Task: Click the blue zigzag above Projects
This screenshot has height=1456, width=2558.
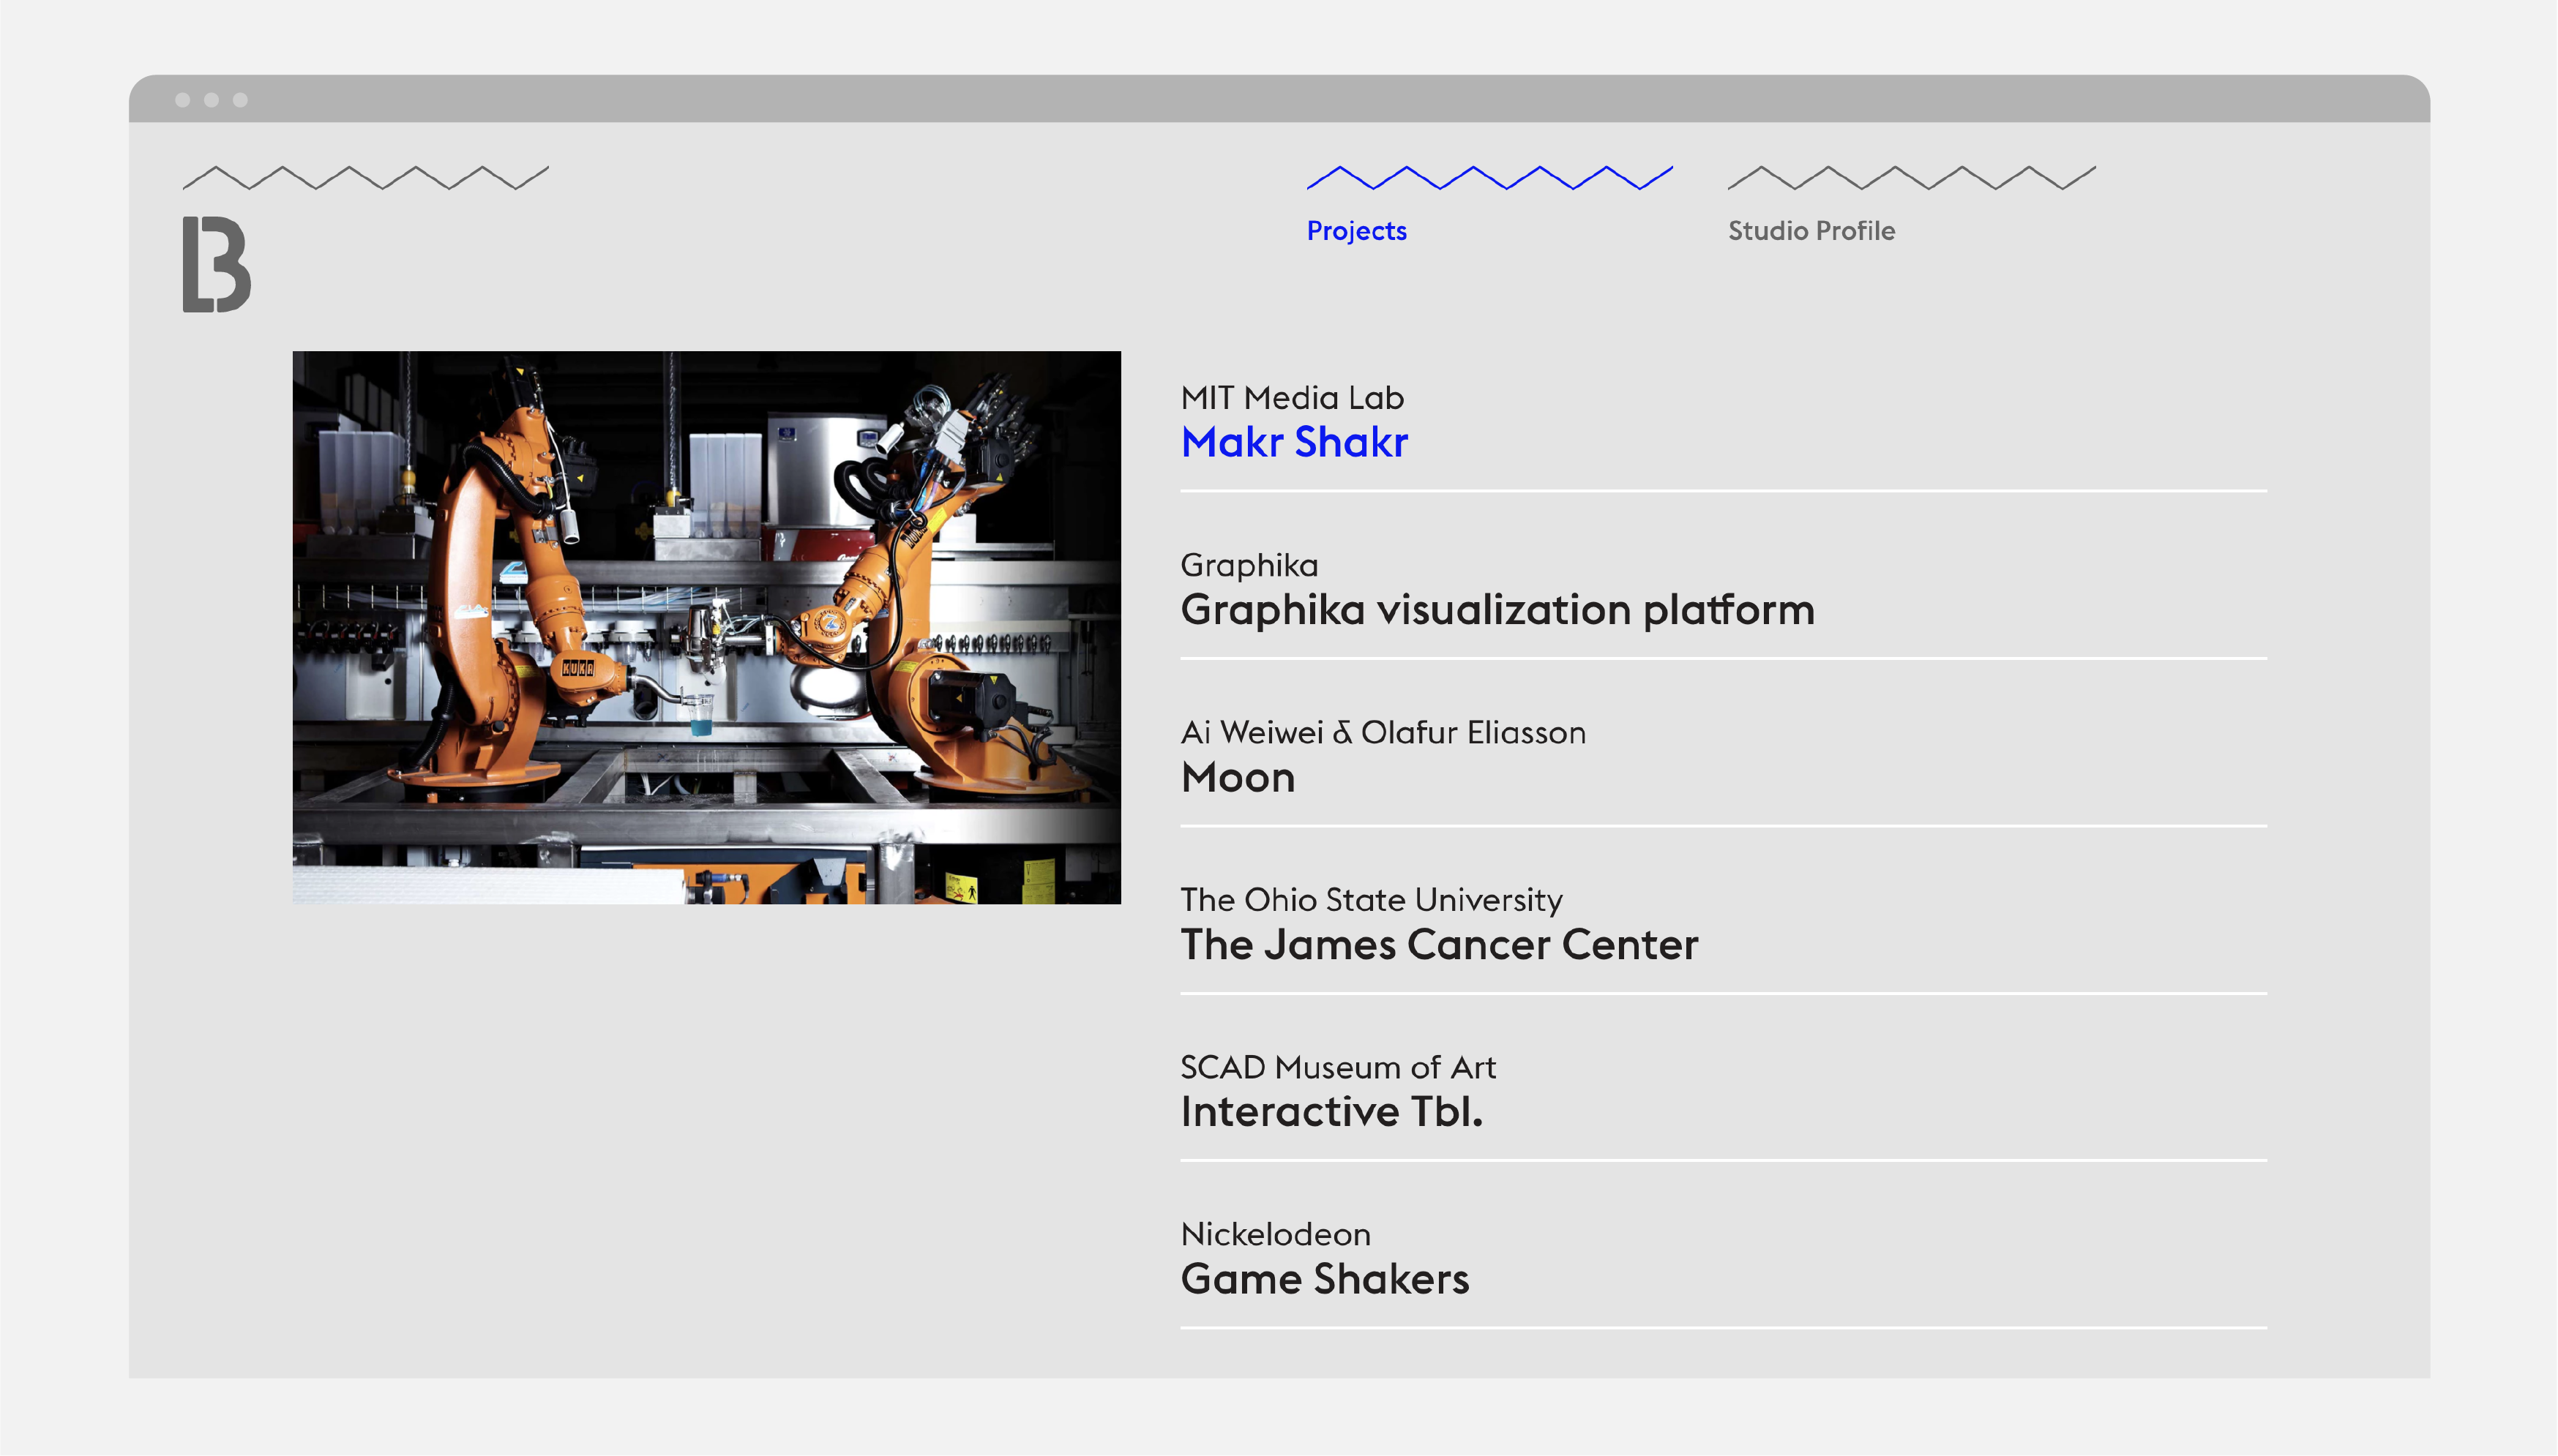Action: pyautogui.click(x=1489, y=177)
